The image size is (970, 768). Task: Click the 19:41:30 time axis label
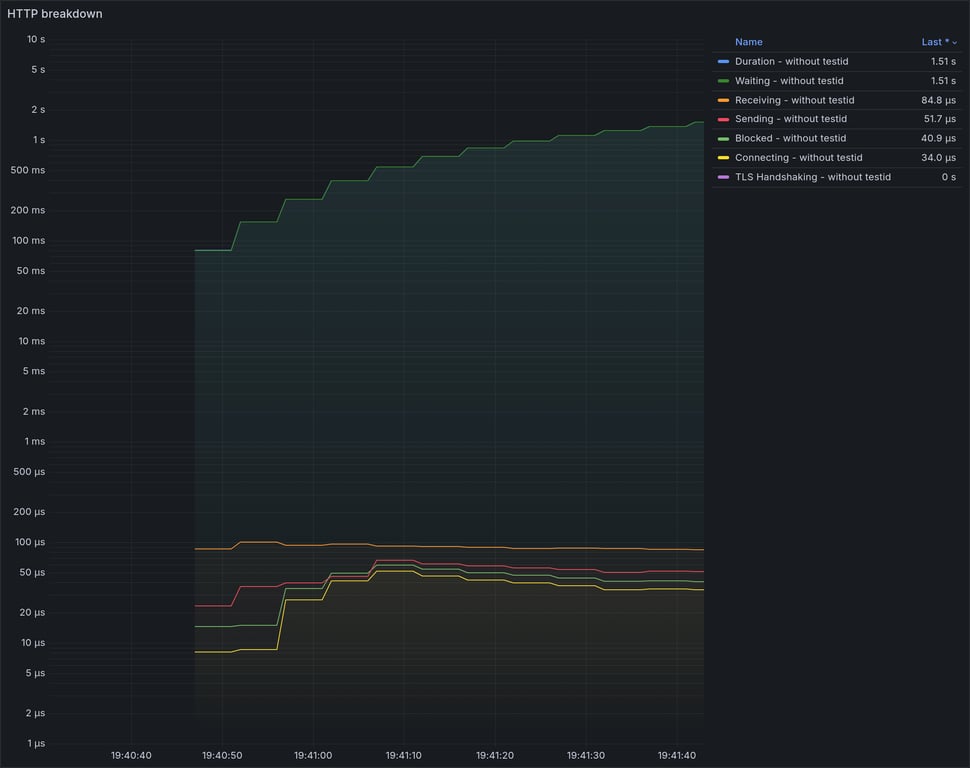click(586, 756)
